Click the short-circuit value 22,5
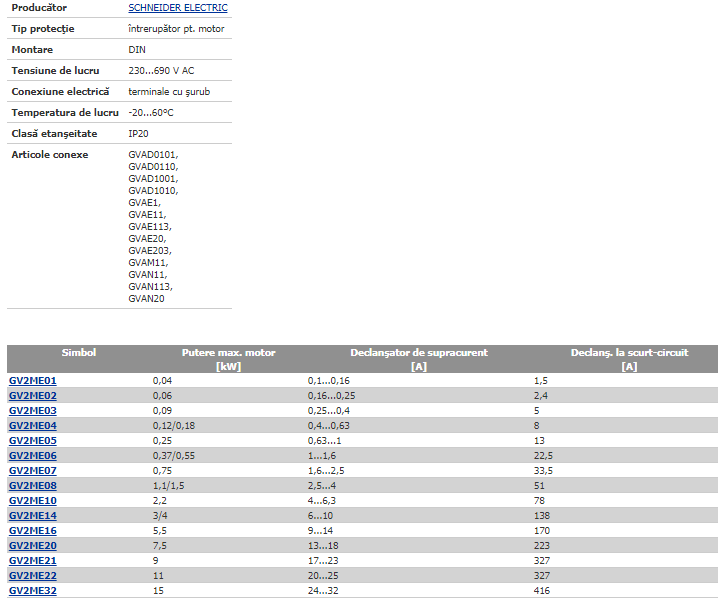This screenshot has width=718, height=598. pyautogui.click(x=543, y=456)
